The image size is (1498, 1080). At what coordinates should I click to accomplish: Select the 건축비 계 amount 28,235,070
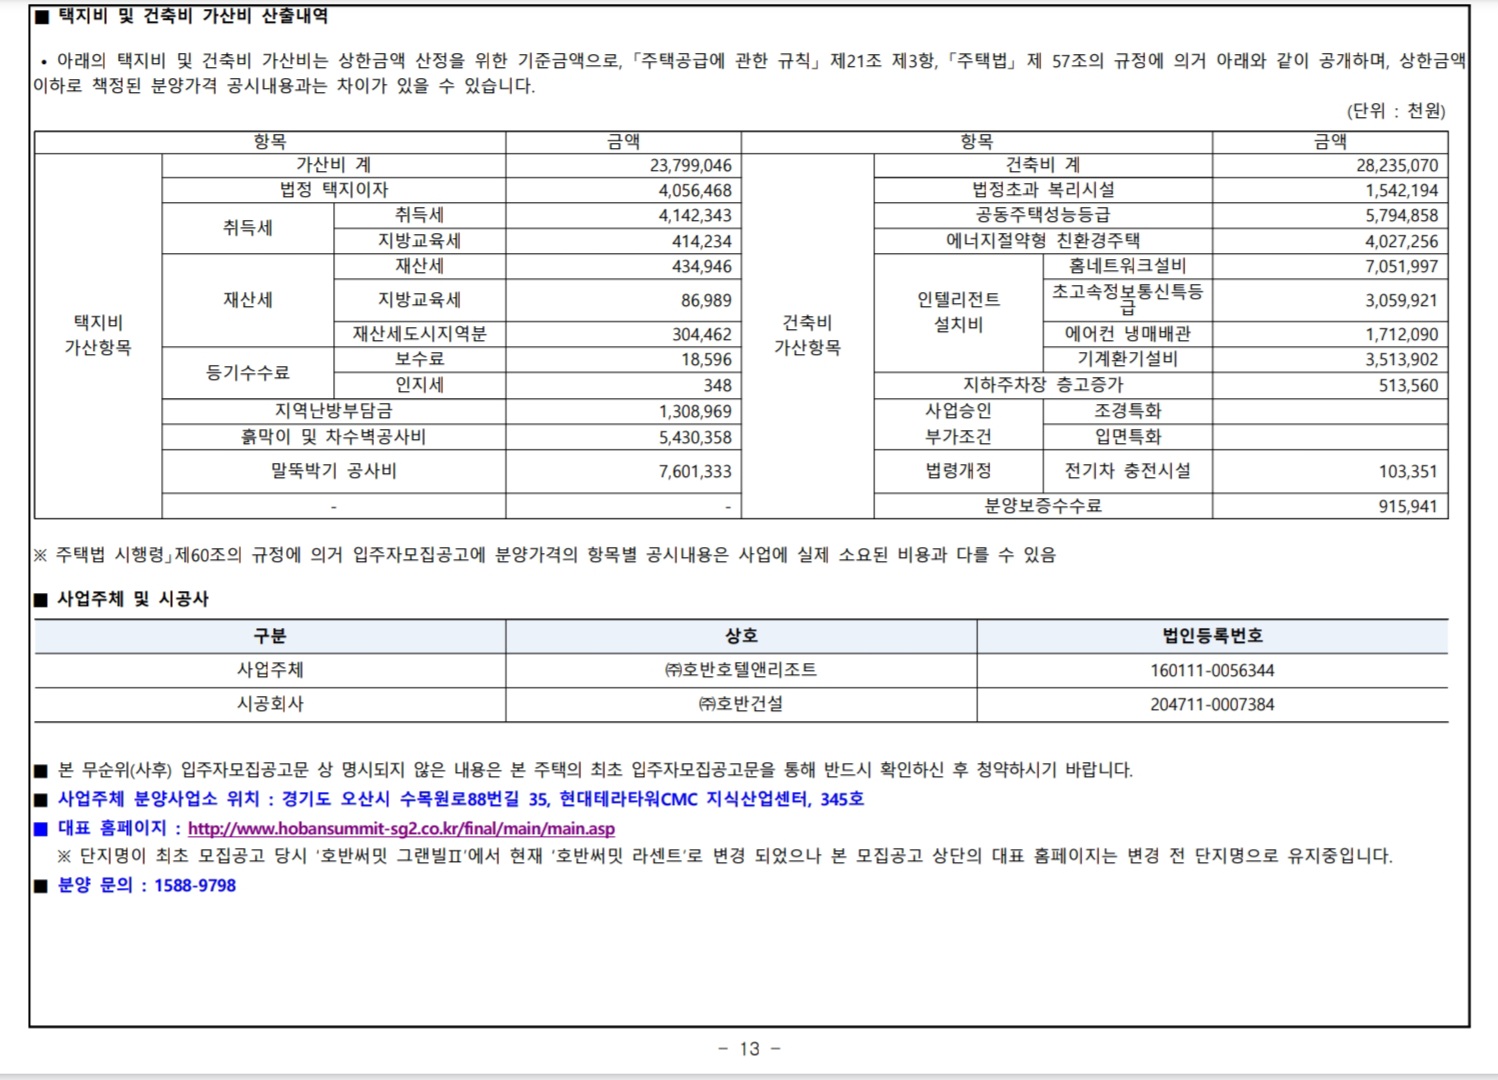coord(1397,166)
